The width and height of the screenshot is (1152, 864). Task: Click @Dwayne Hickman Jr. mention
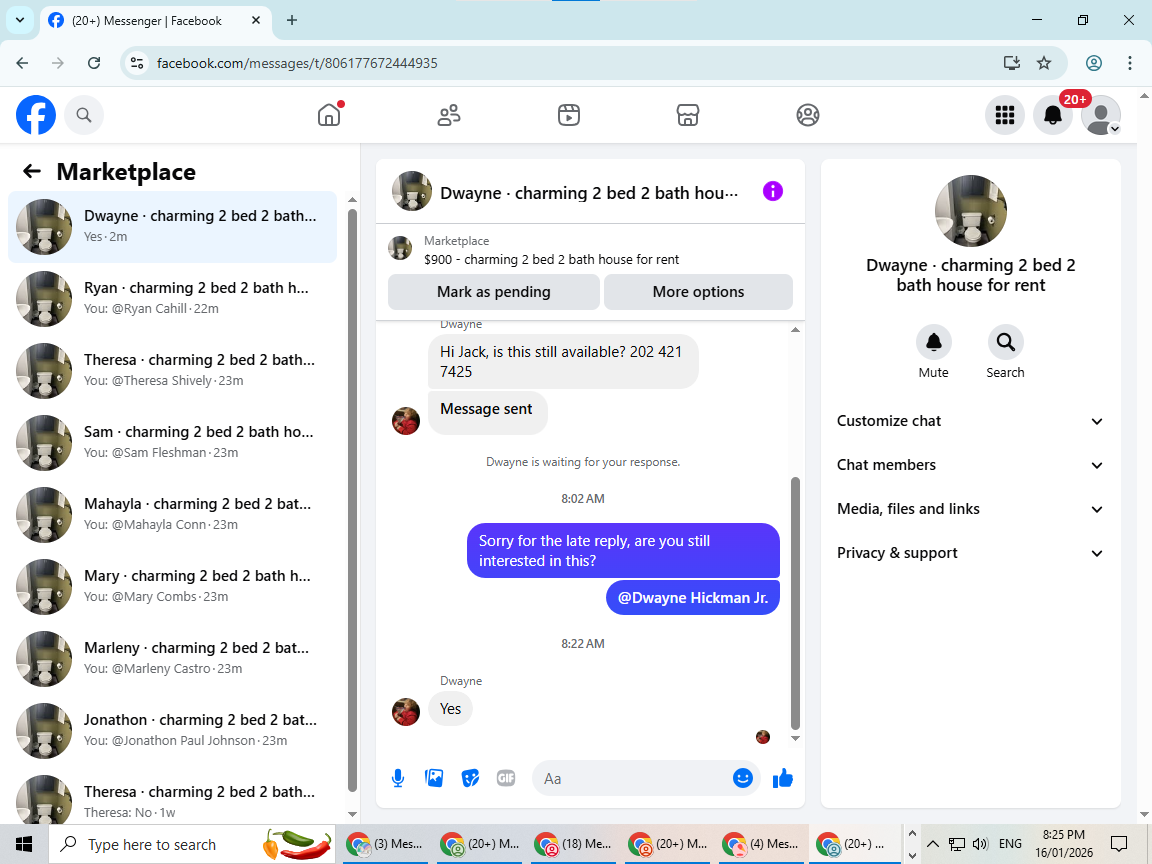click(693, 598)
